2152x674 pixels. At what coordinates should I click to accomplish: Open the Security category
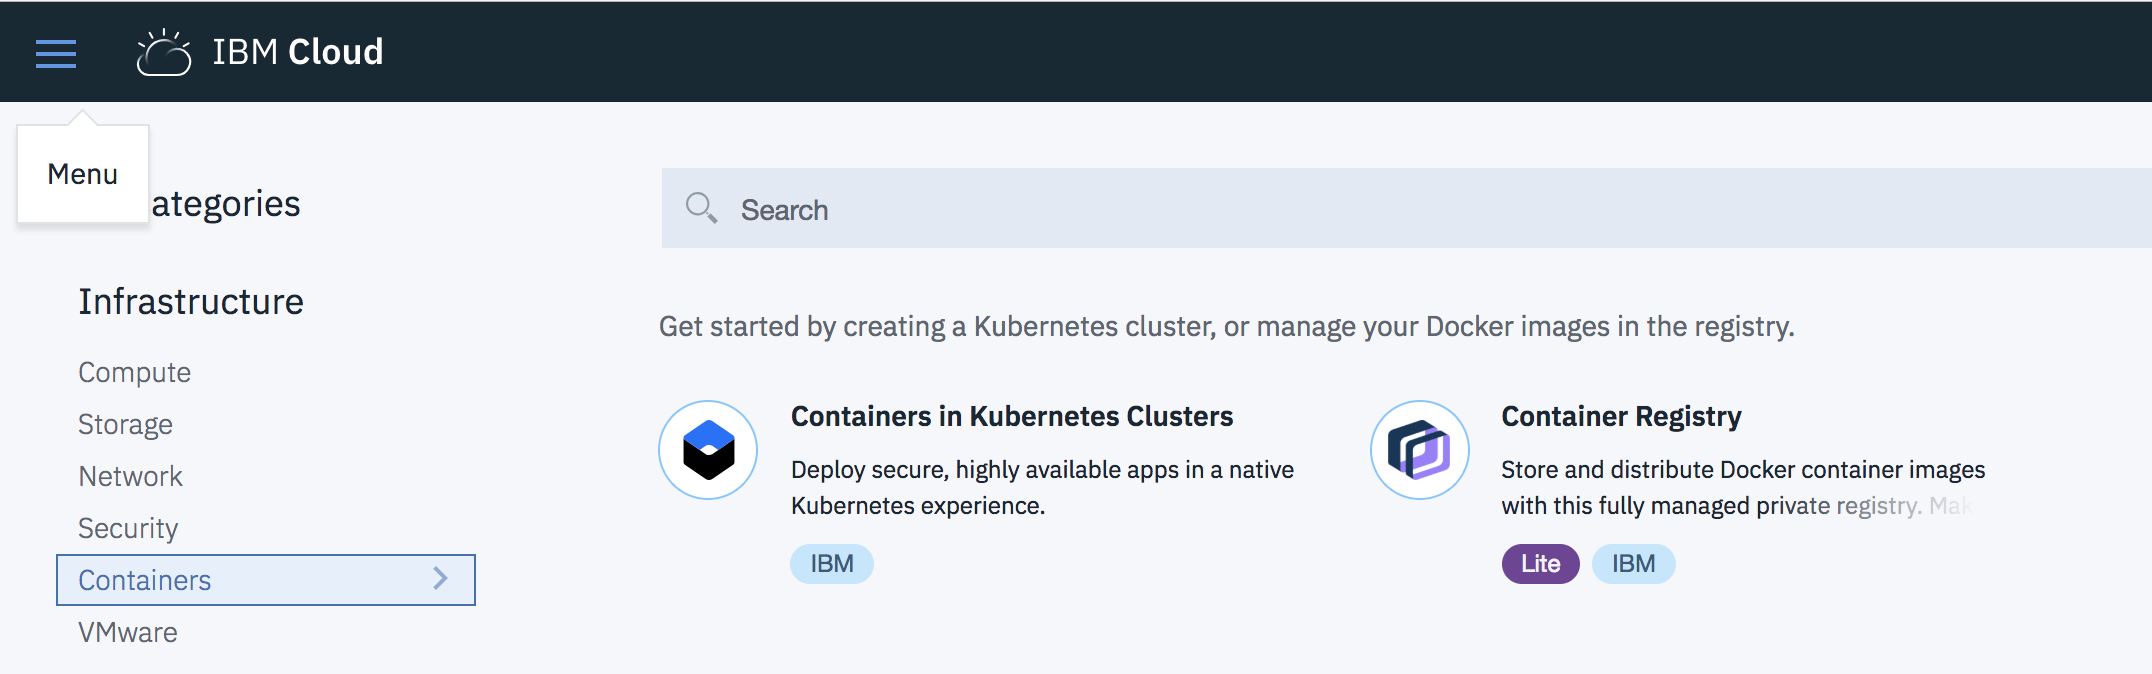(128, 528)
